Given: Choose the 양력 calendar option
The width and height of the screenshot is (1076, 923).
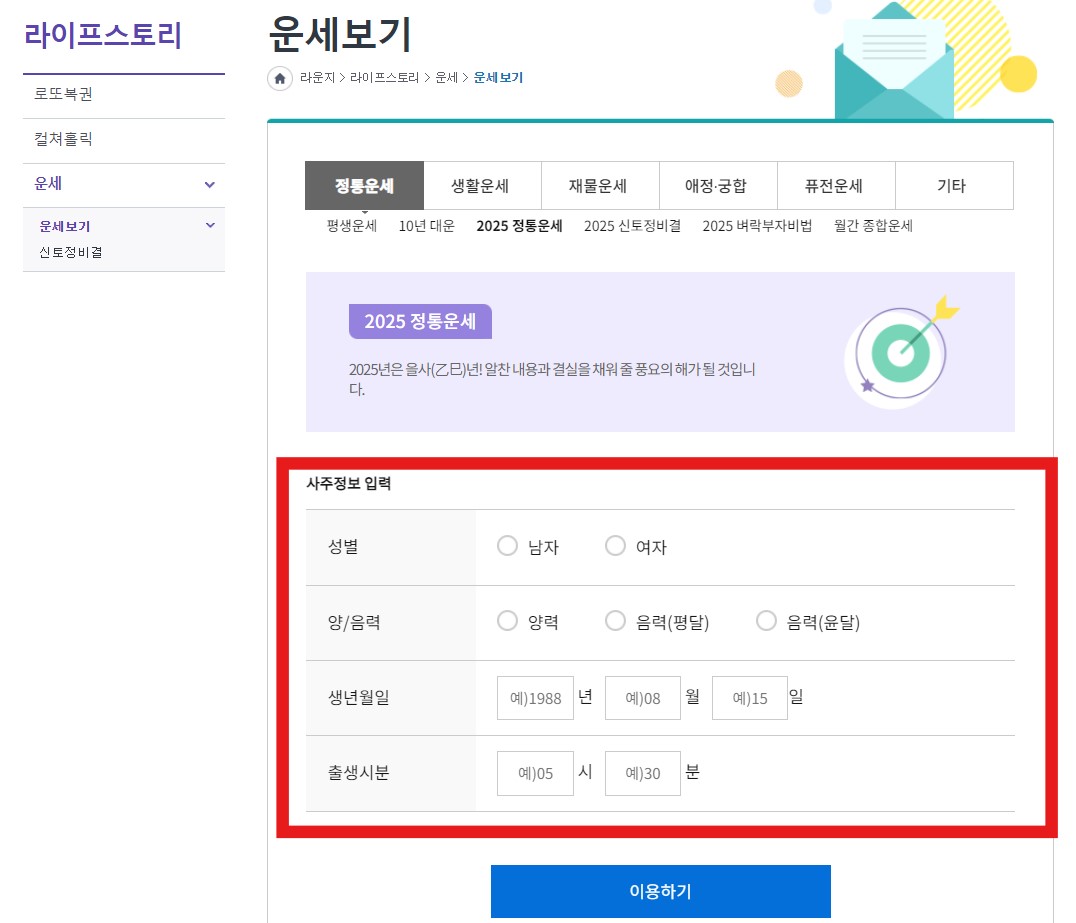Looking at the screenshot, I should tap(507, 621).
